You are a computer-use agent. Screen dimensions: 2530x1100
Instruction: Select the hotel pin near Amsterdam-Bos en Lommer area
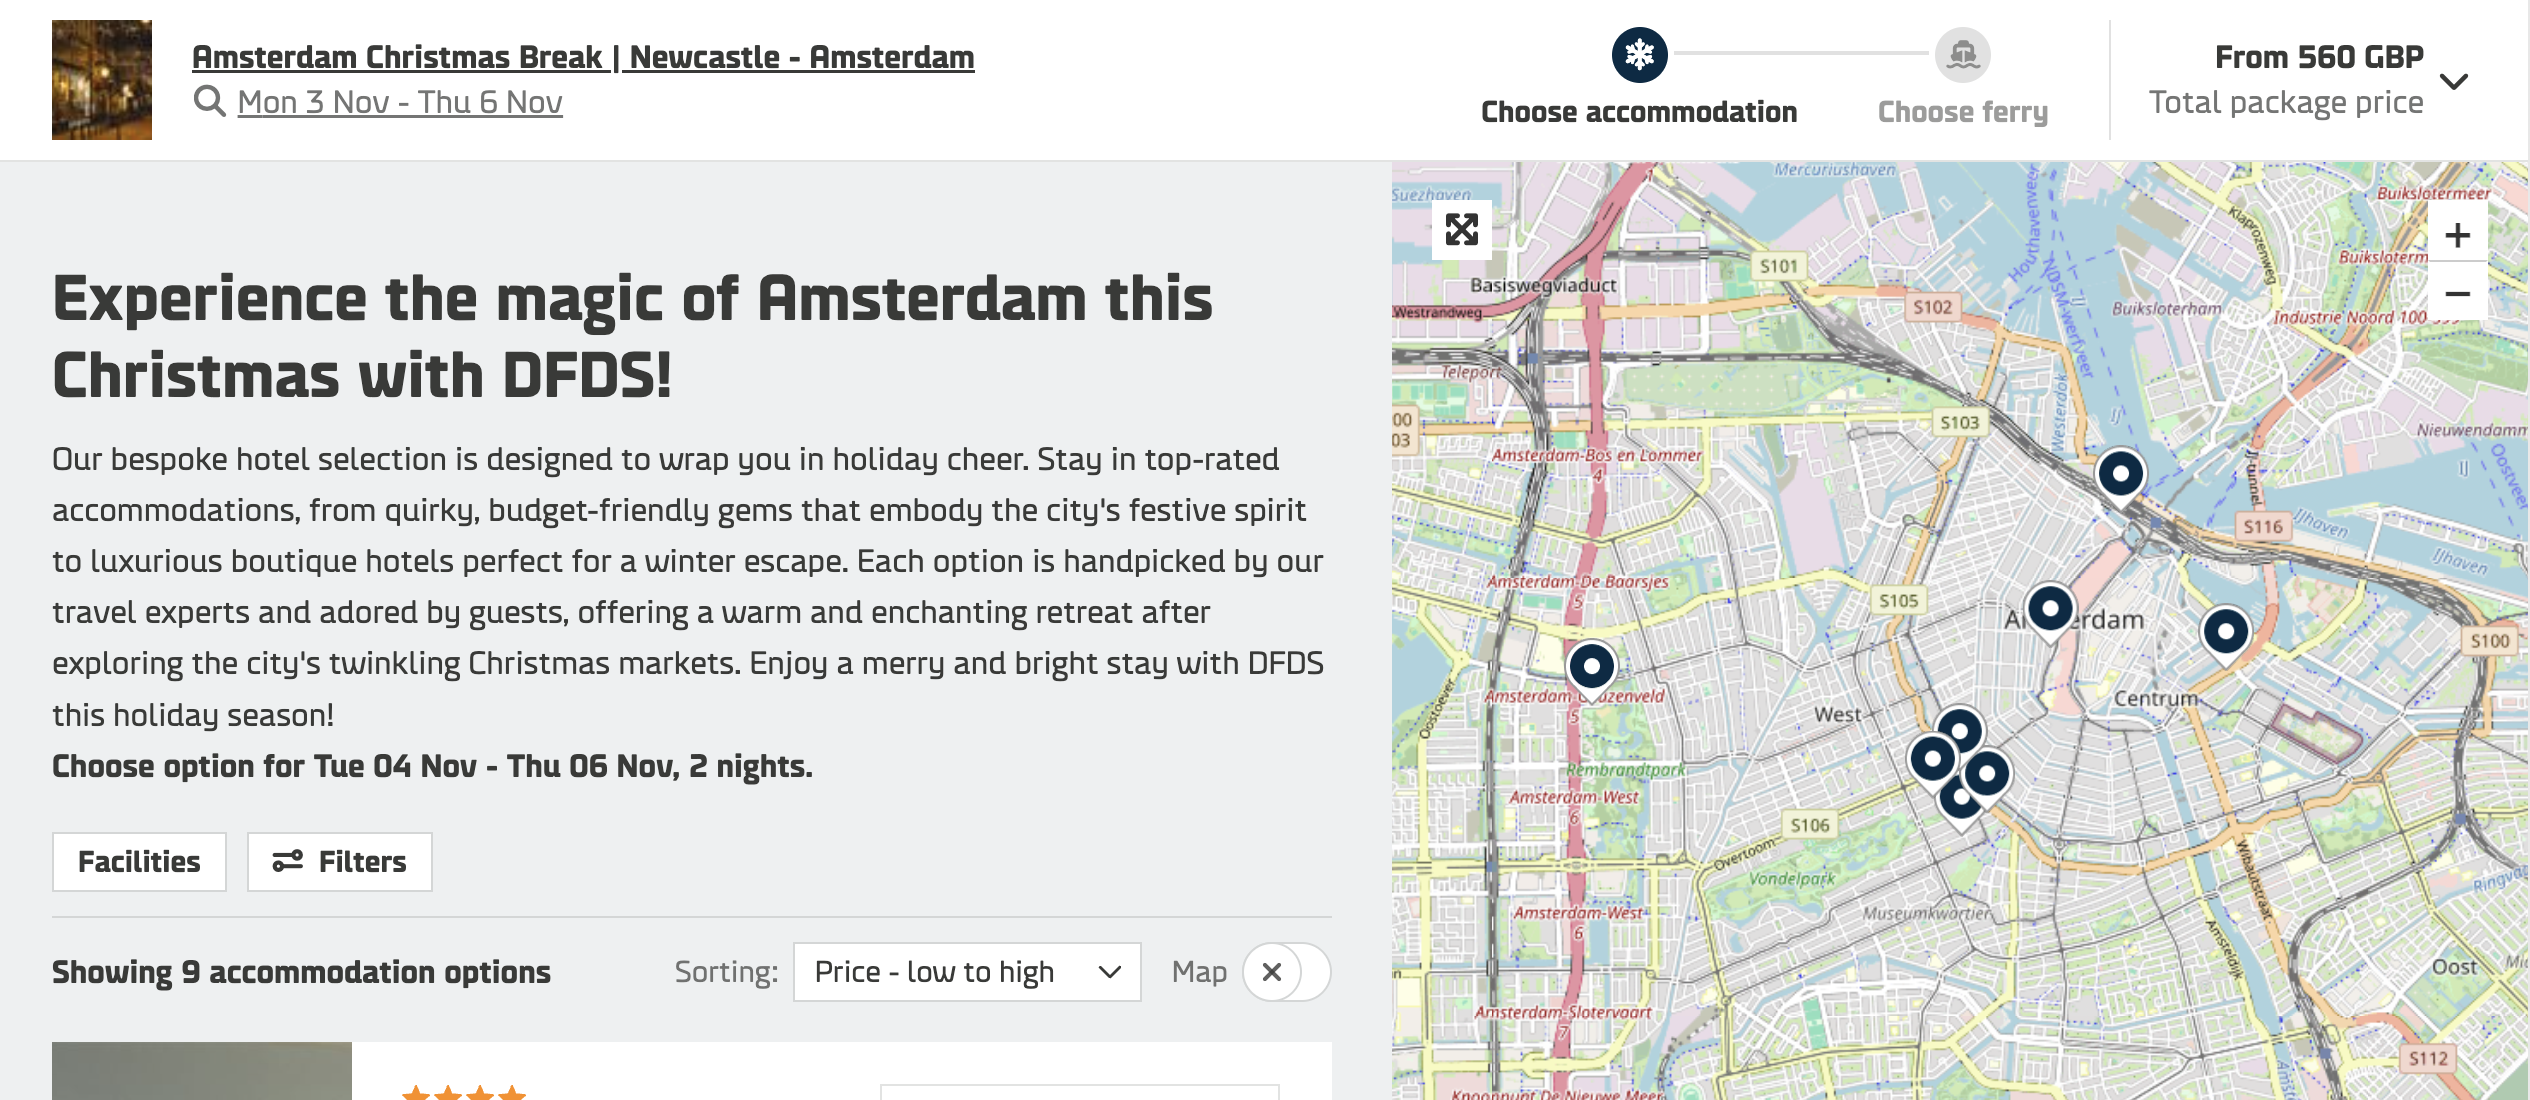(1591, 666)
